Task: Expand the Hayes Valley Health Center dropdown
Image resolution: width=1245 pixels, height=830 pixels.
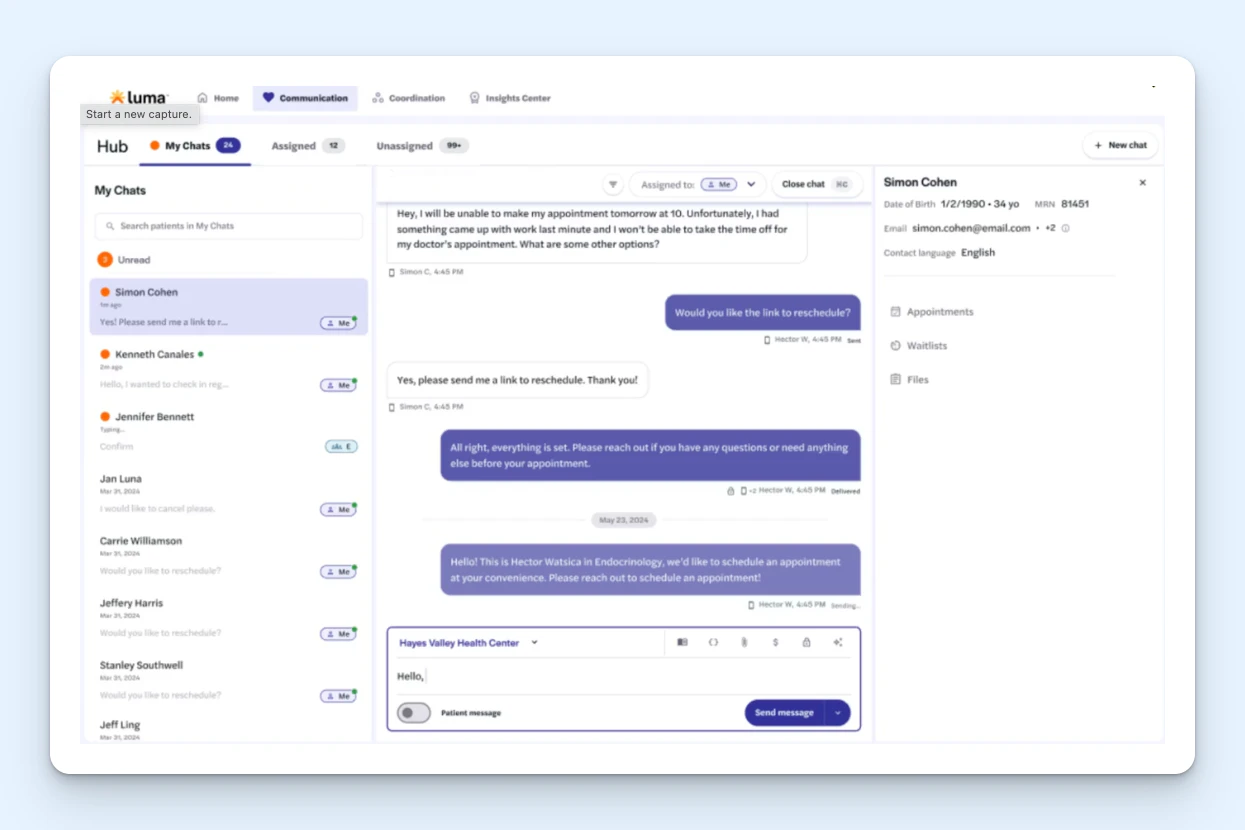Action: point(468,643)
